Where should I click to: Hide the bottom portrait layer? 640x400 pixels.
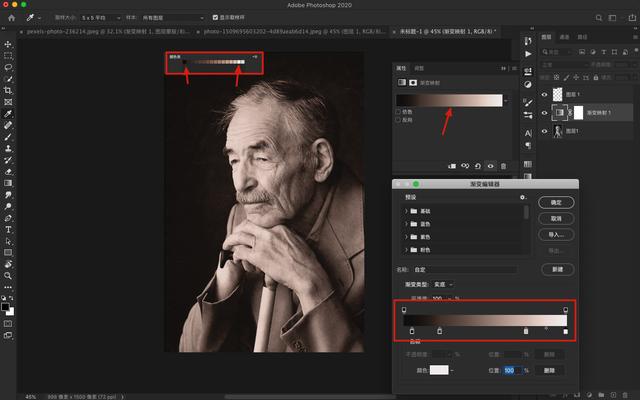(x=544, y=131)
